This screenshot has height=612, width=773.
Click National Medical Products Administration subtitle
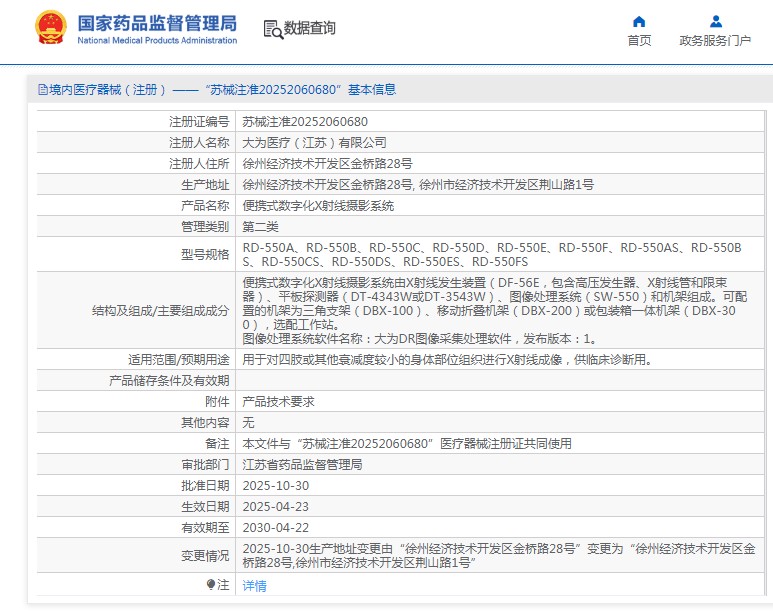[157, 40]
